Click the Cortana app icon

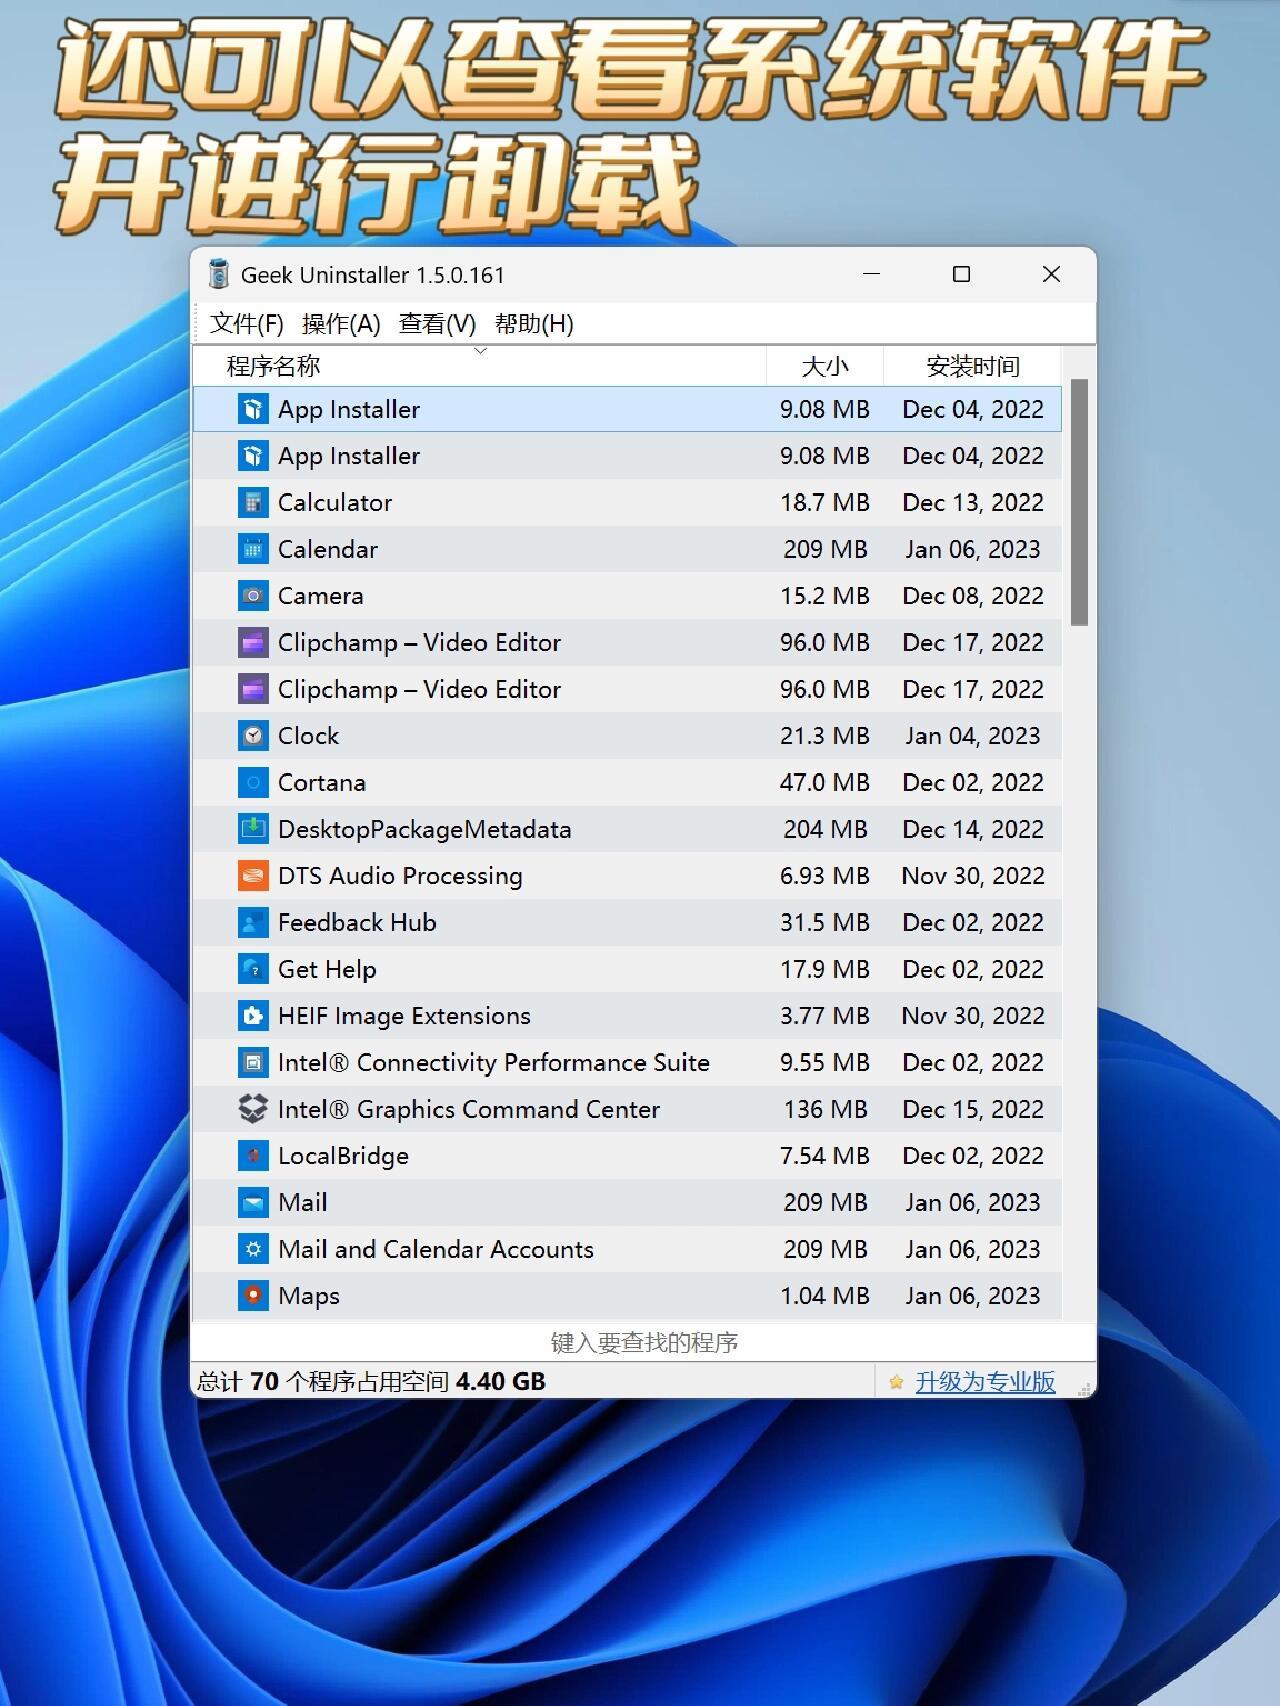tap(253, 782)
